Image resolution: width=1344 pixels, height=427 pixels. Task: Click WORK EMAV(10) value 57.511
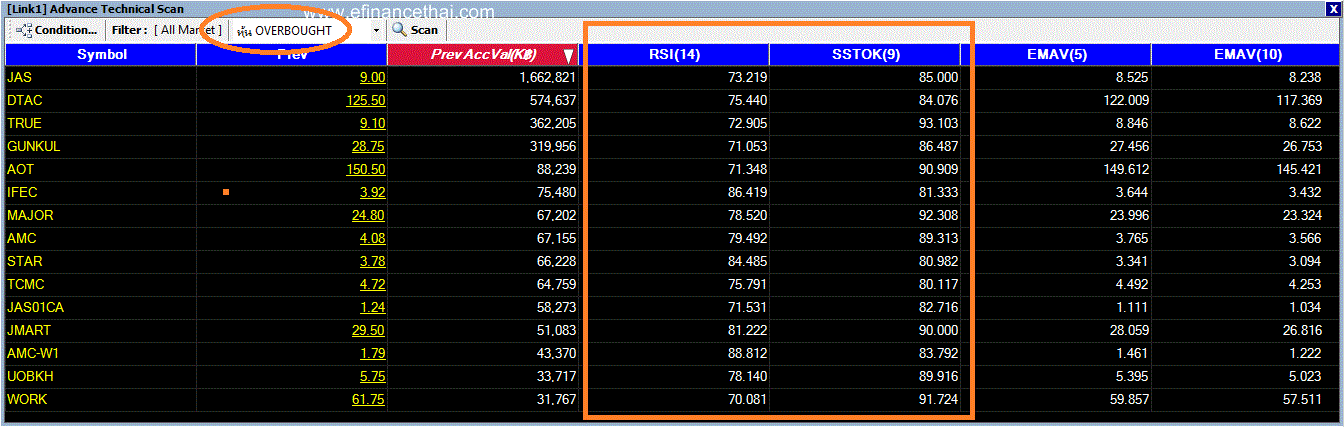pos(1304,399)
